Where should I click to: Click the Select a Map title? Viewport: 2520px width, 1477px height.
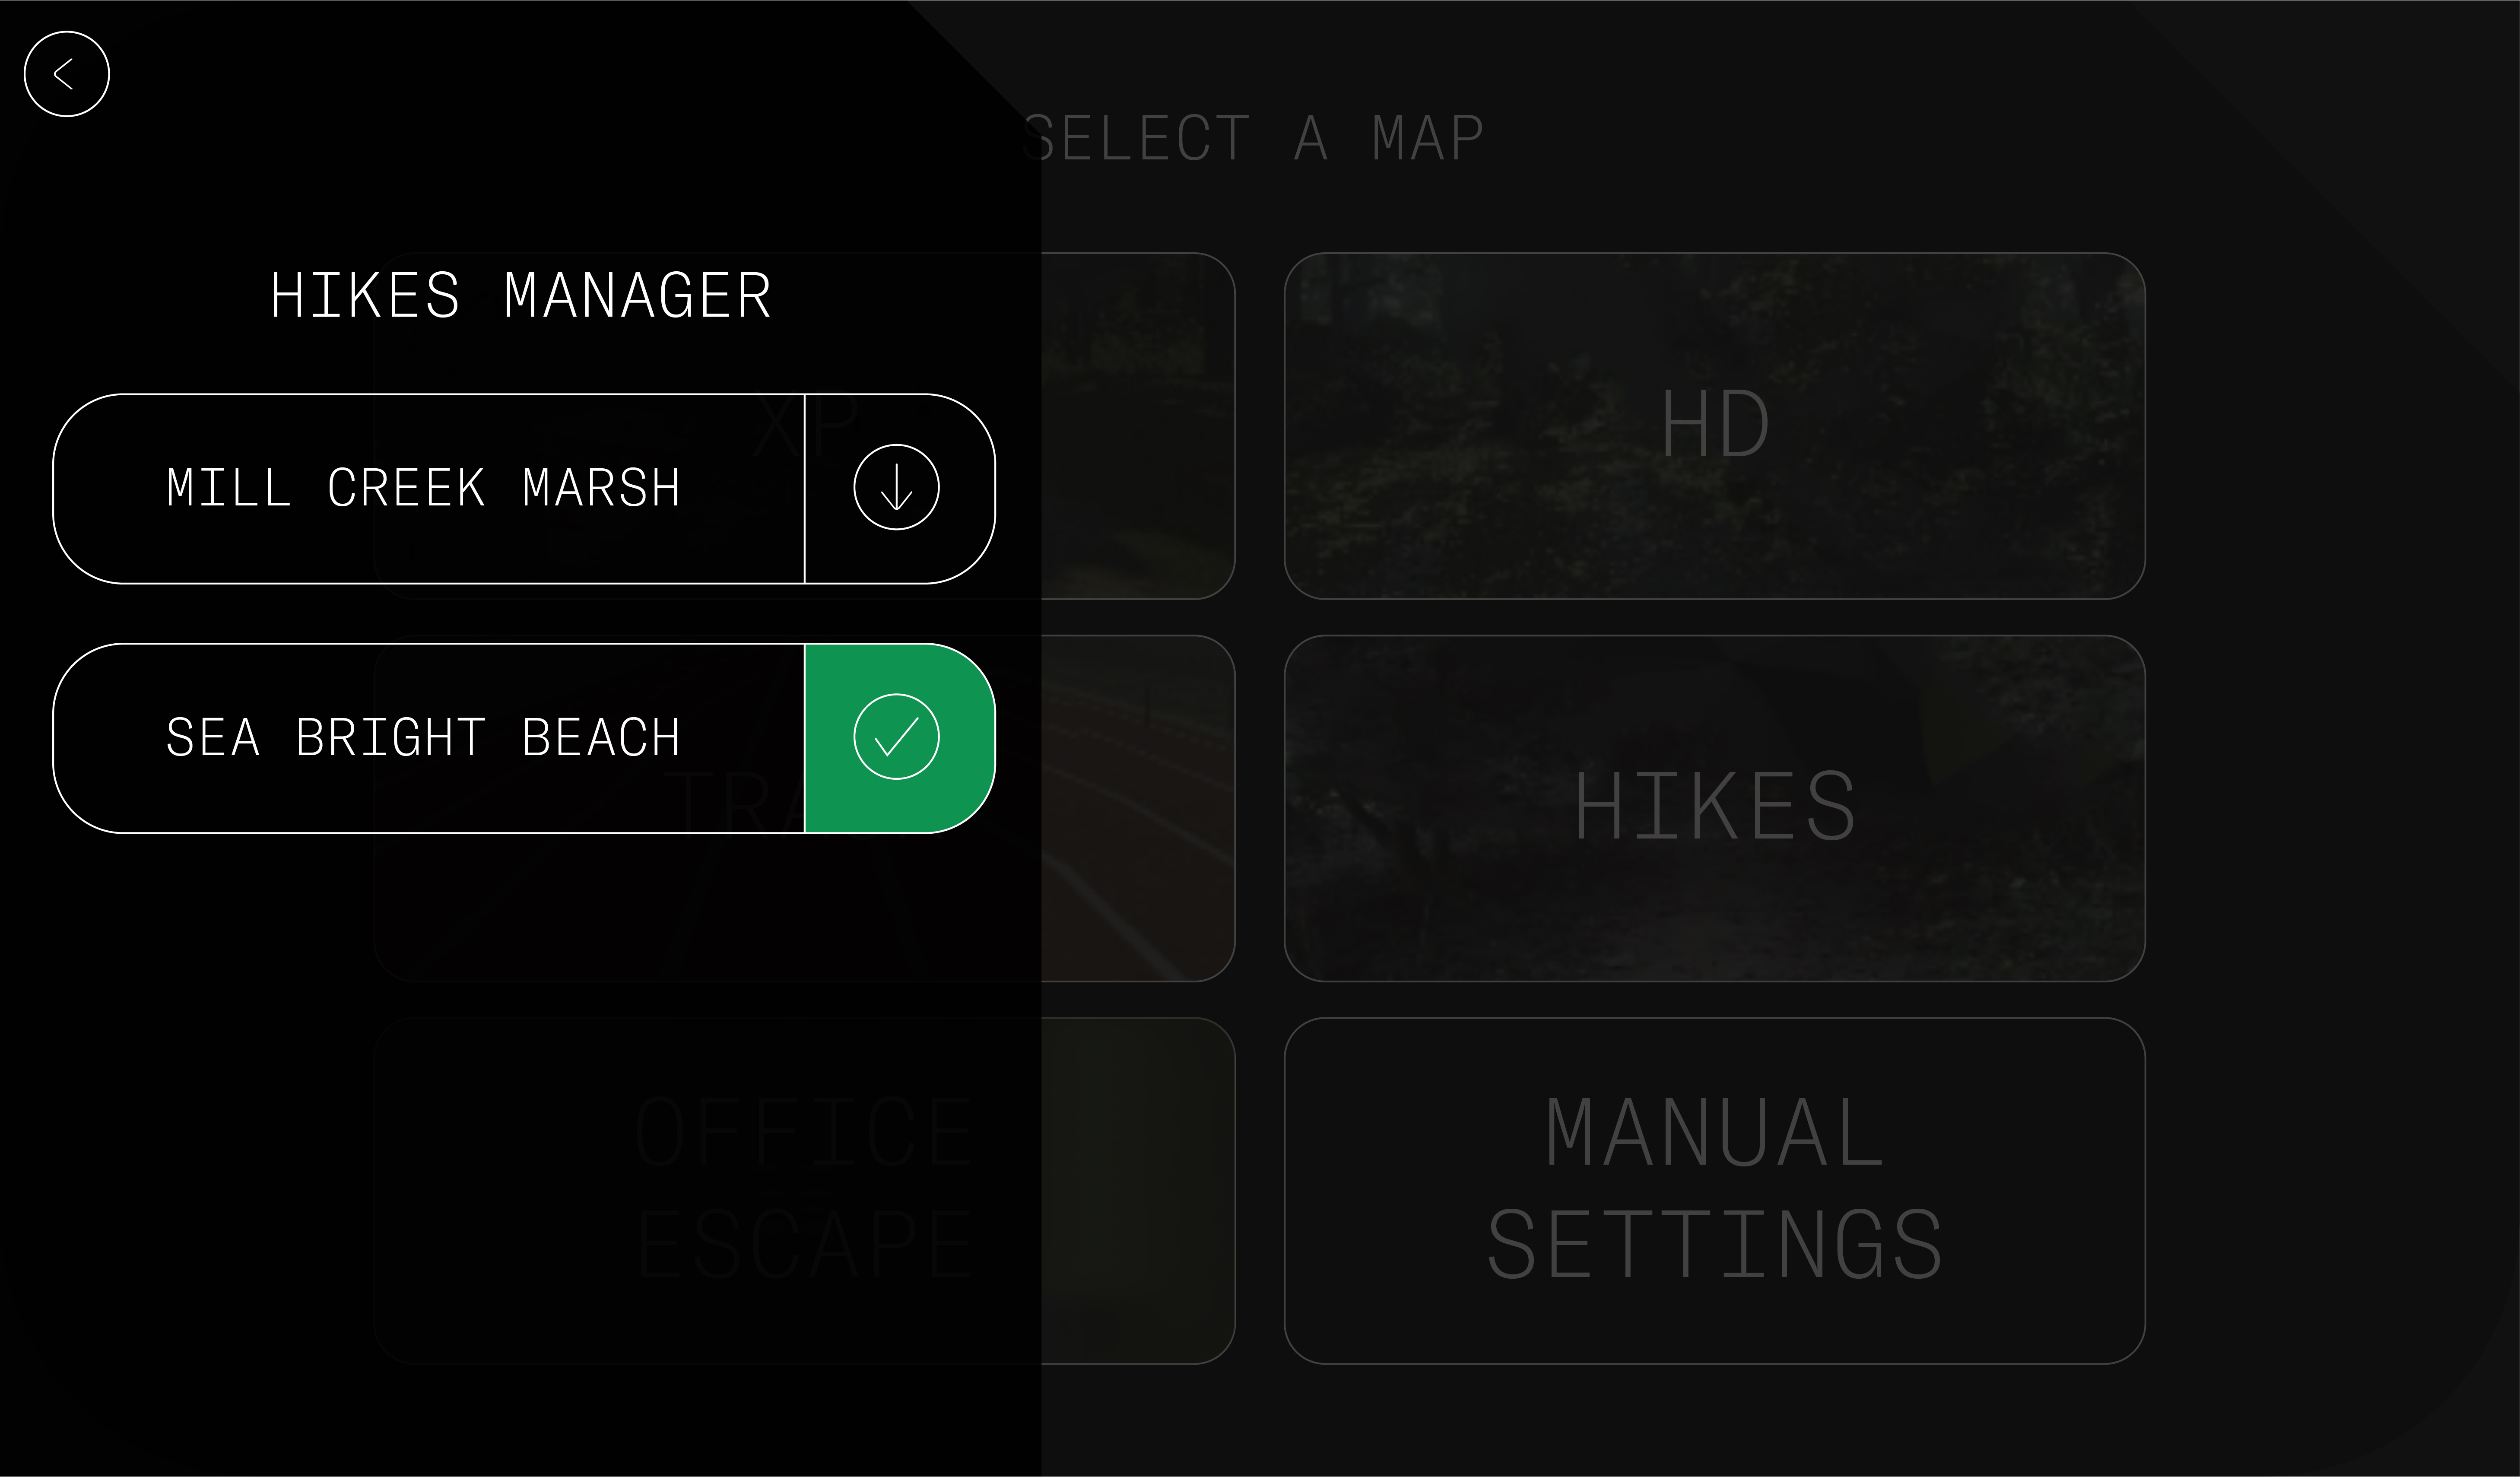pos(1253,138)
